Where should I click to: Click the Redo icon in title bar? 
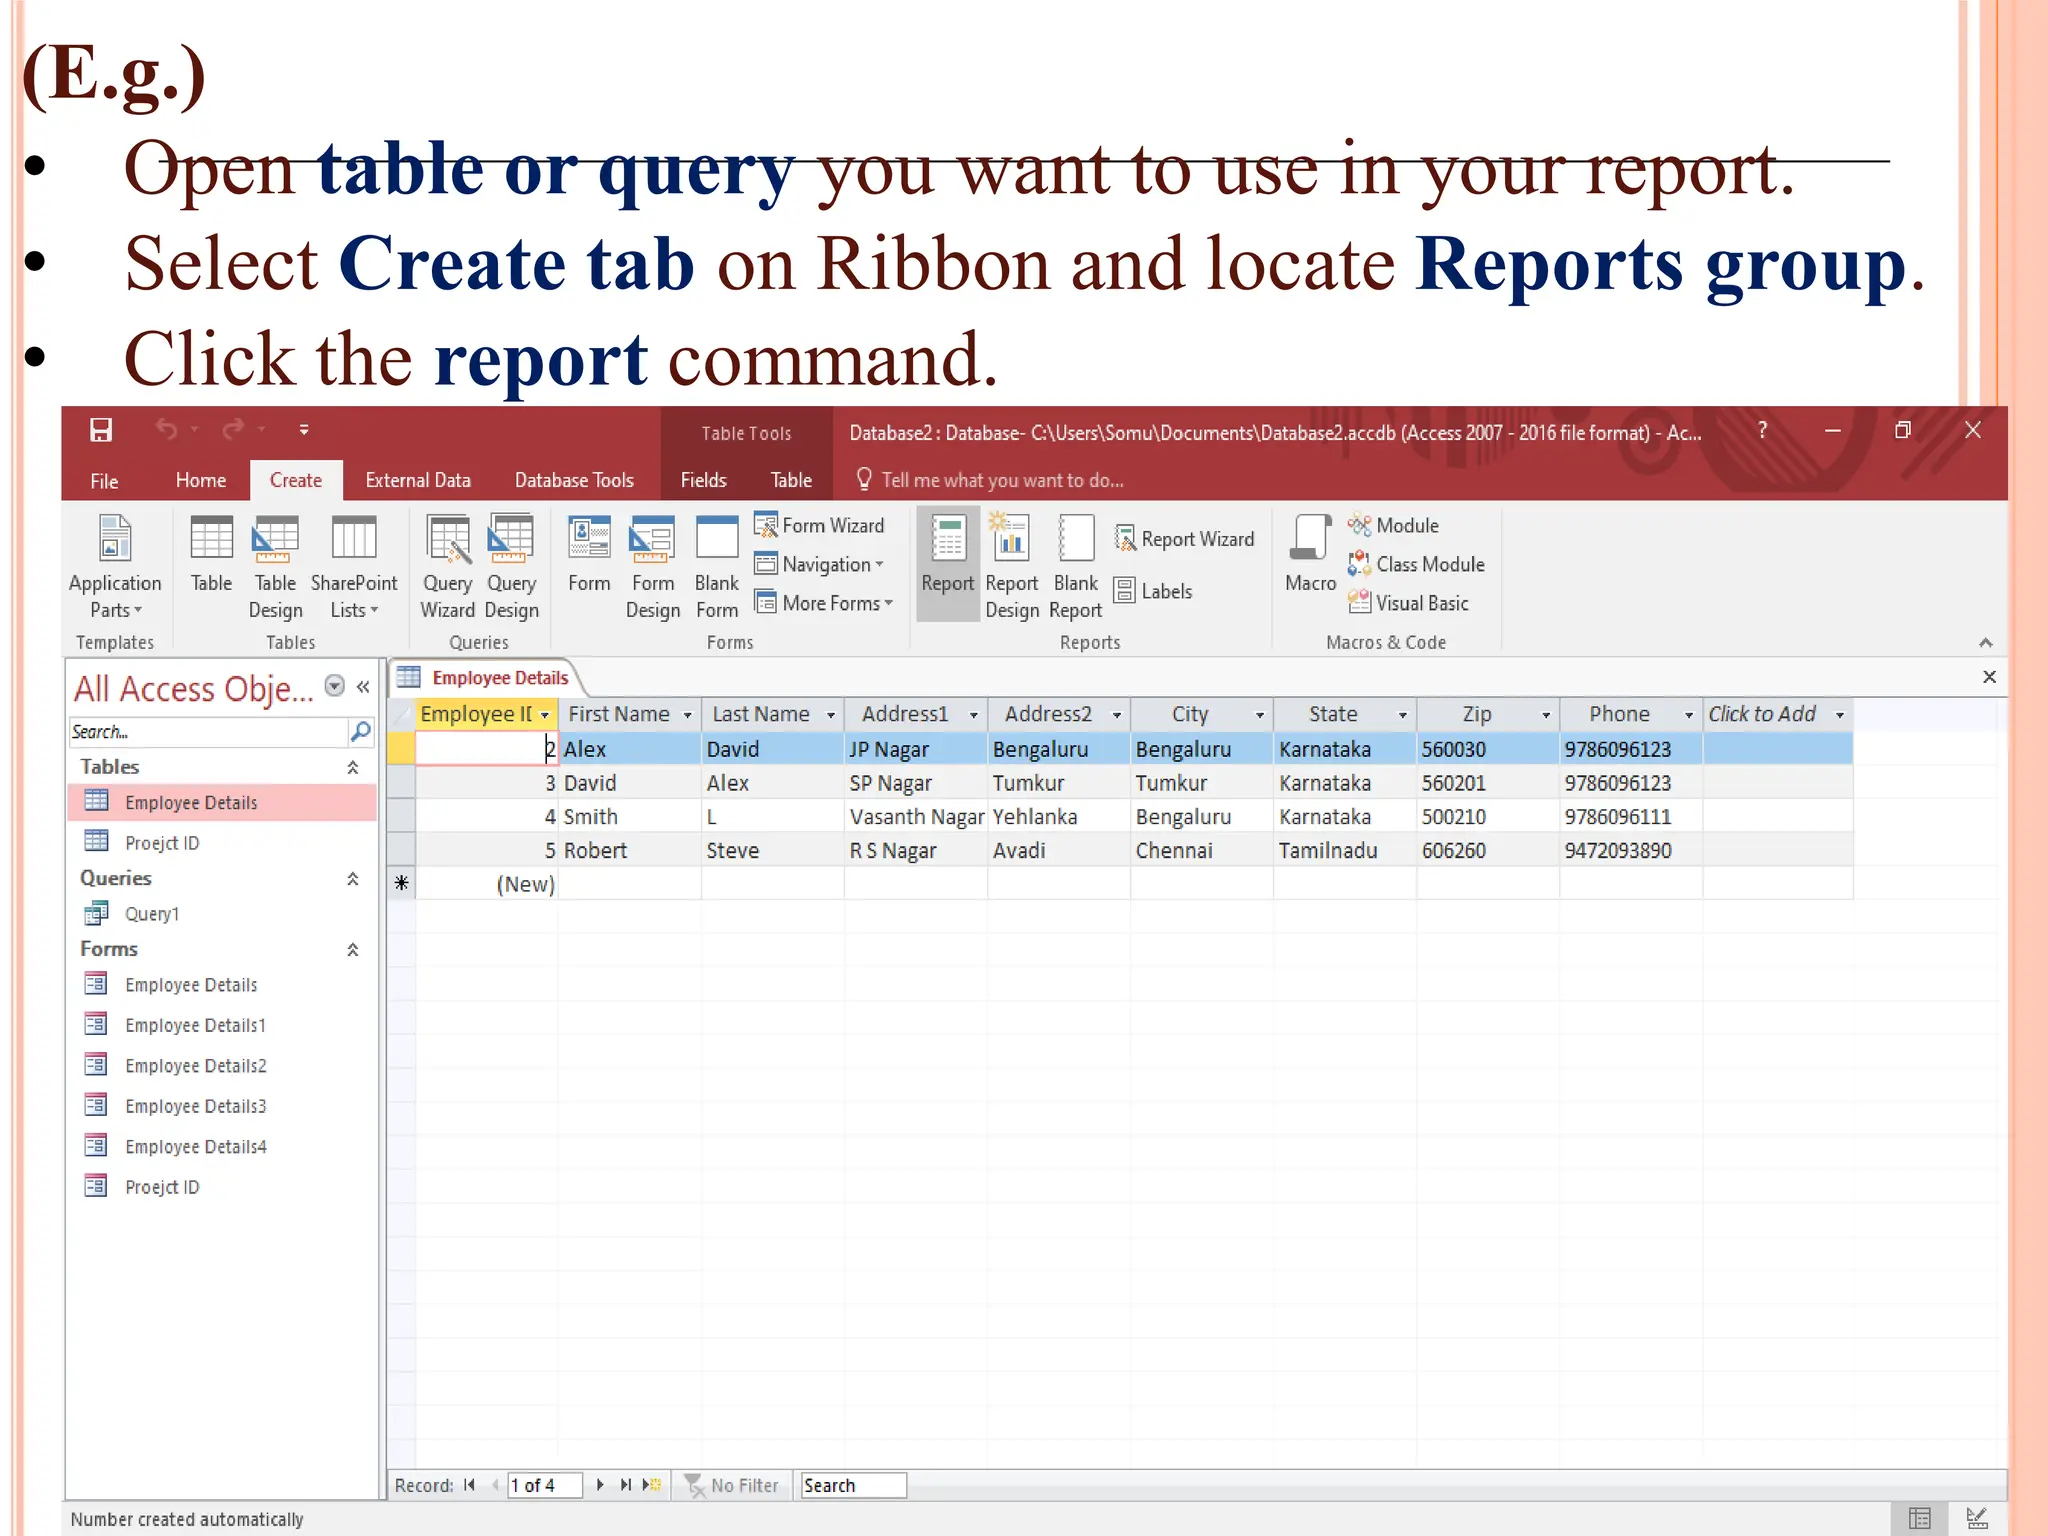click(x=233, y=430)
